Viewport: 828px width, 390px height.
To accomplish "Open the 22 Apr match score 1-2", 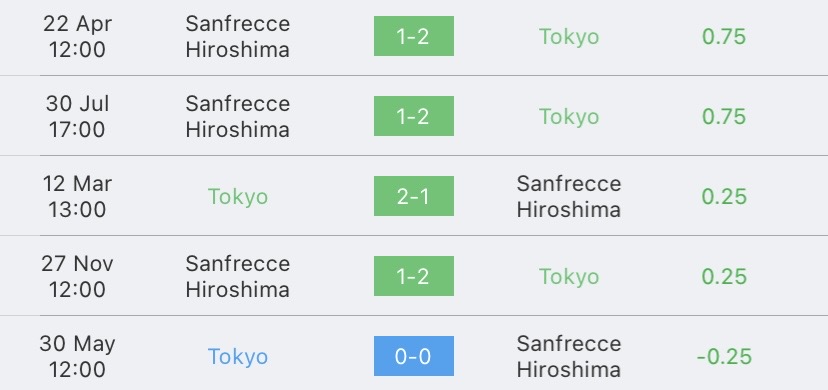I will [413, 36].
